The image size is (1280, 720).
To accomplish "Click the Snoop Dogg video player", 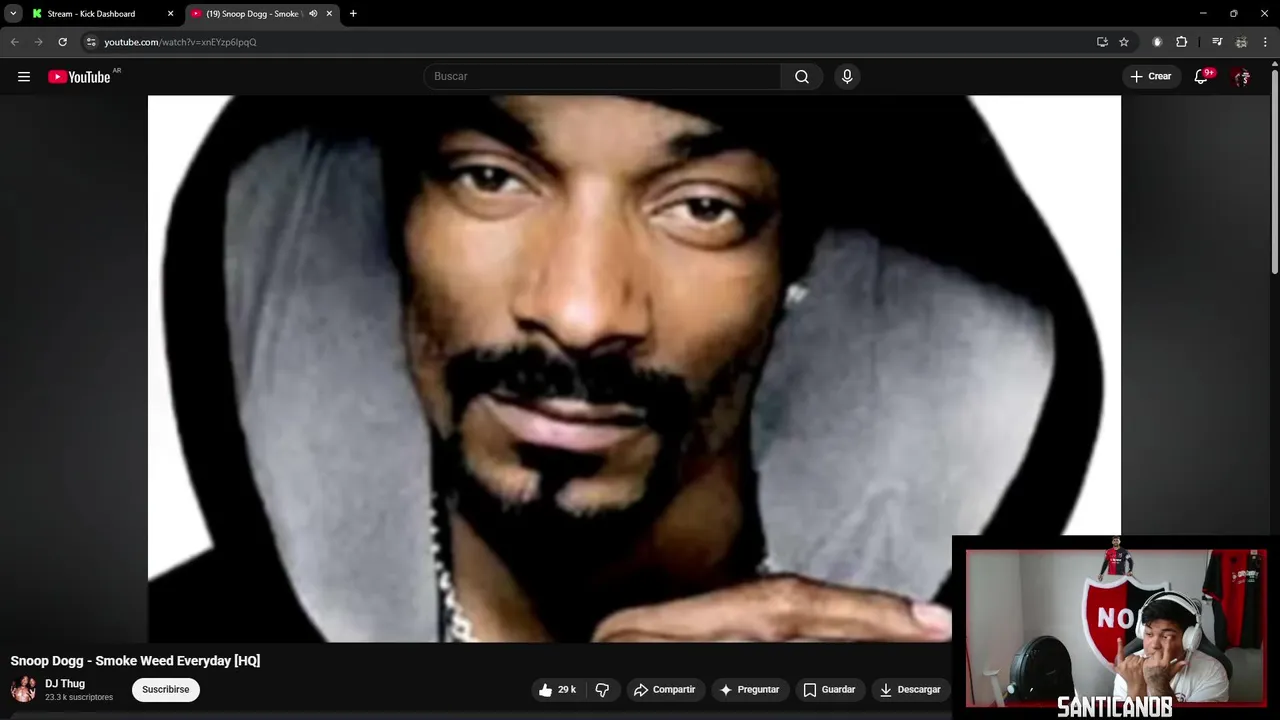I will click(634, 368).
